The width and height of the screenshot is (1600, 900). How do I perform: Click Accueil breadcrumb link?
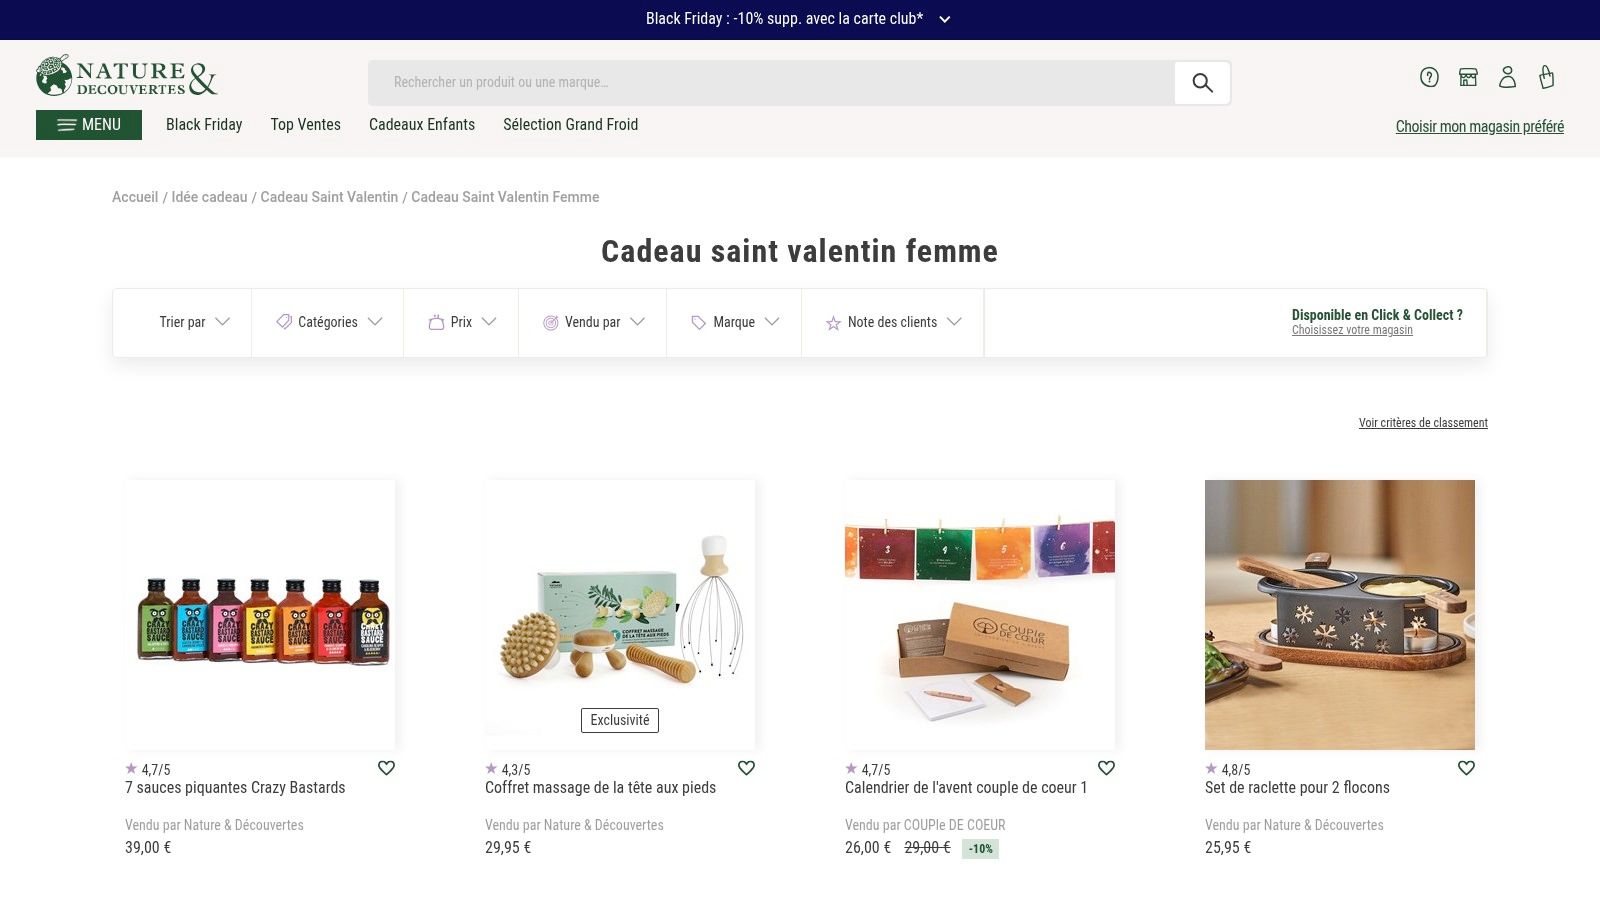[135, 197]
